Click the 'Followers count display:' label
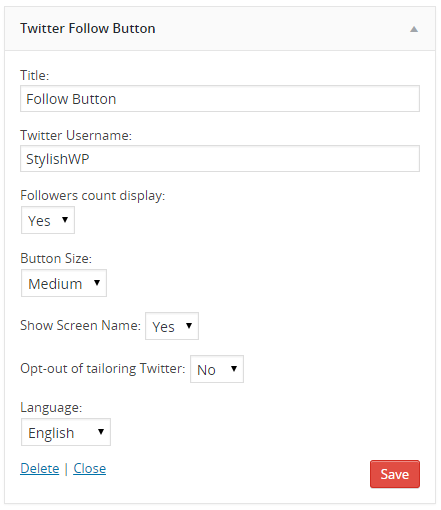The width and height of the screenshot is (441, 510). (93, 195)
